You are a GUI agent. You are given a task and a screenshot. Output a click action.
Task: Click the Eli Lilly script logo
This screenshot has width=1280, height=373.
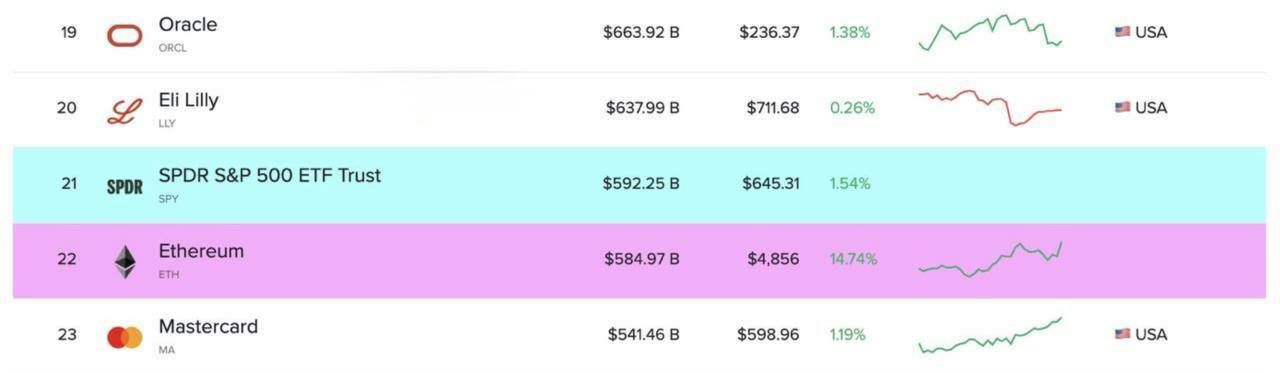(x=125, y=110)
